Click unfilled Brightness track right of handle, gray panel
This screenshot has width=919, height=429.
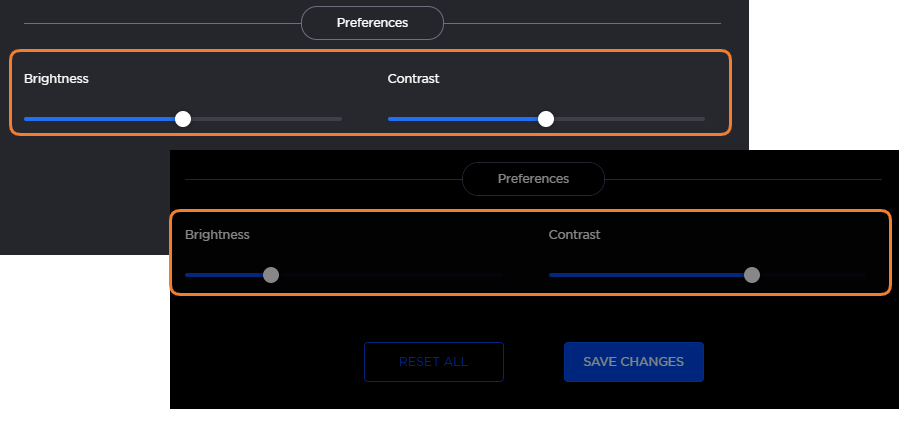click(x=267, y=119)
